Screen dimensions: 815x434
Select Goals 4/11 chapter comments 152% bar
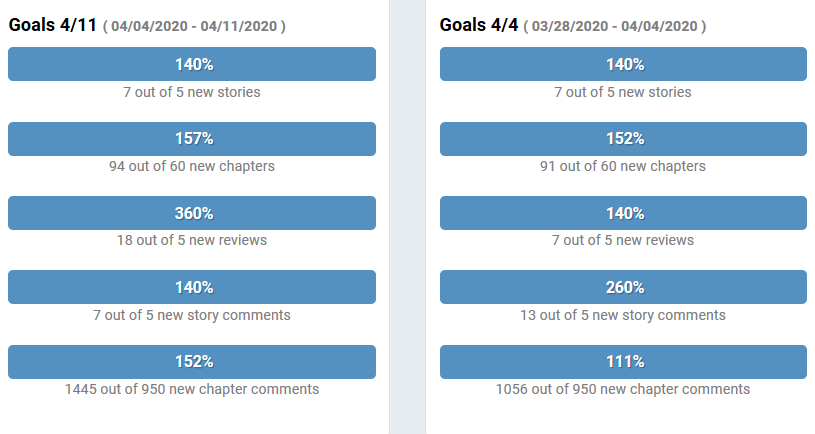click(192, 362)
